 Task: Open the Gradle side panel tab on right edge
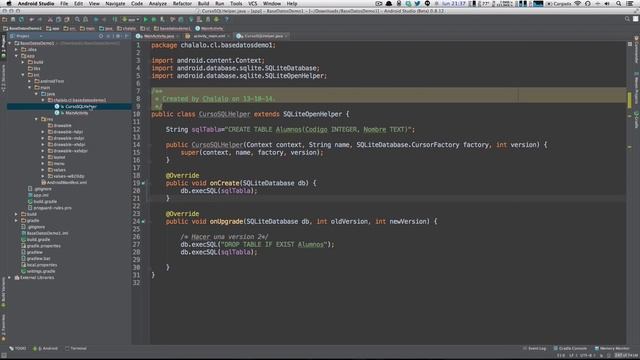(x=636, y=120)
